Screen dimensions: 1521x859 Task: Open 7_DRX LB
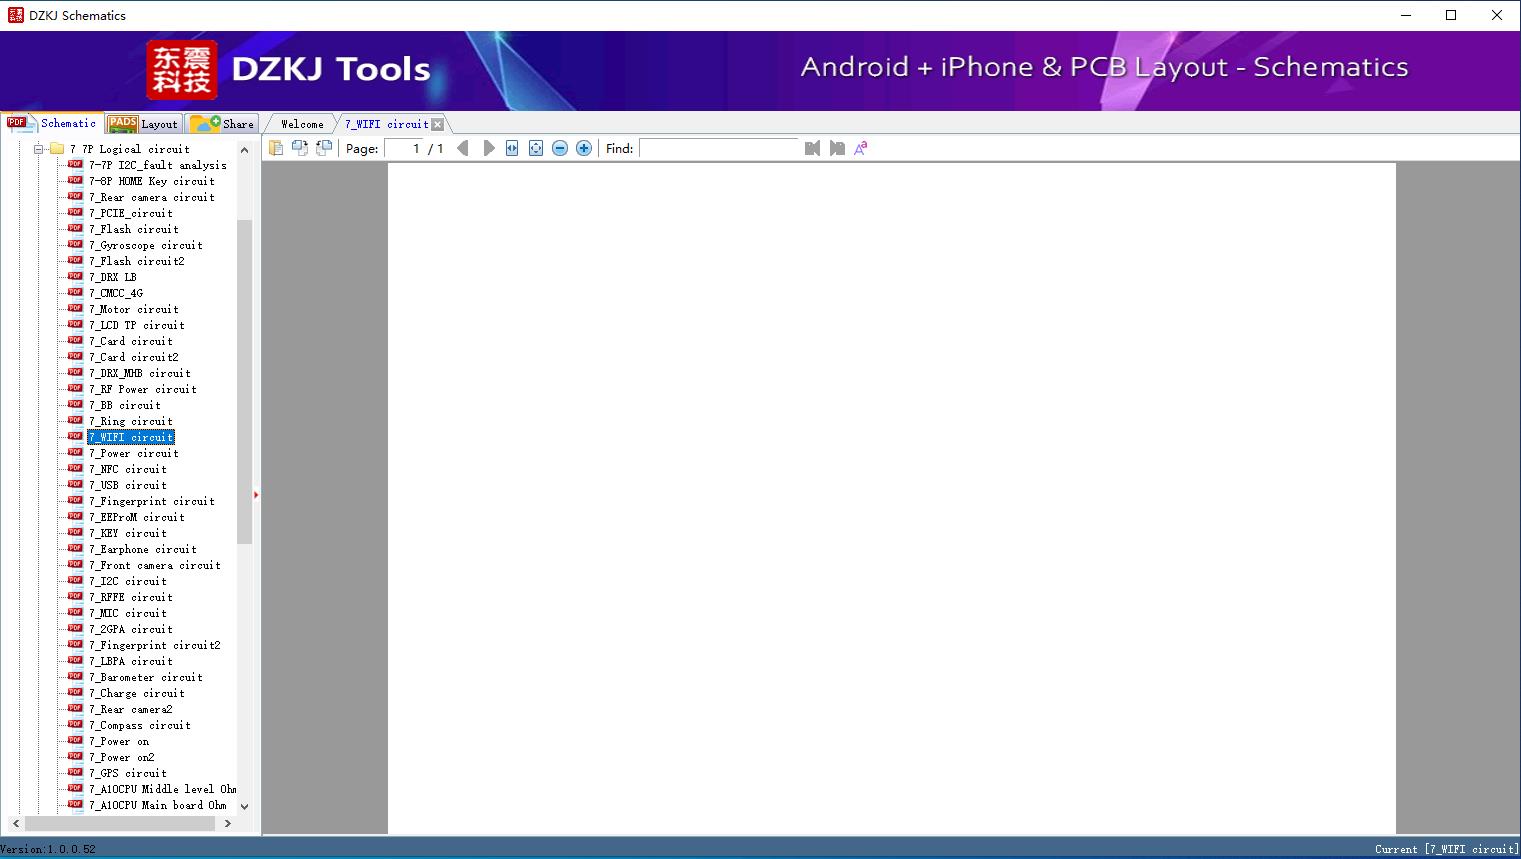[113, 277]
